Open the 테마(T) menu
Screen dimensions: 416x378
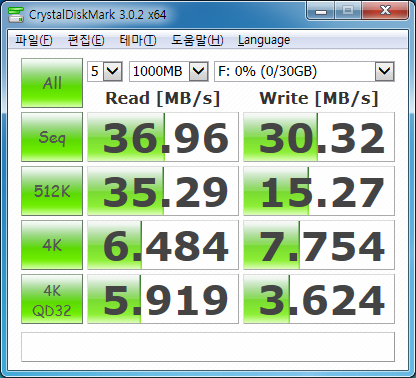click(138, 40)
